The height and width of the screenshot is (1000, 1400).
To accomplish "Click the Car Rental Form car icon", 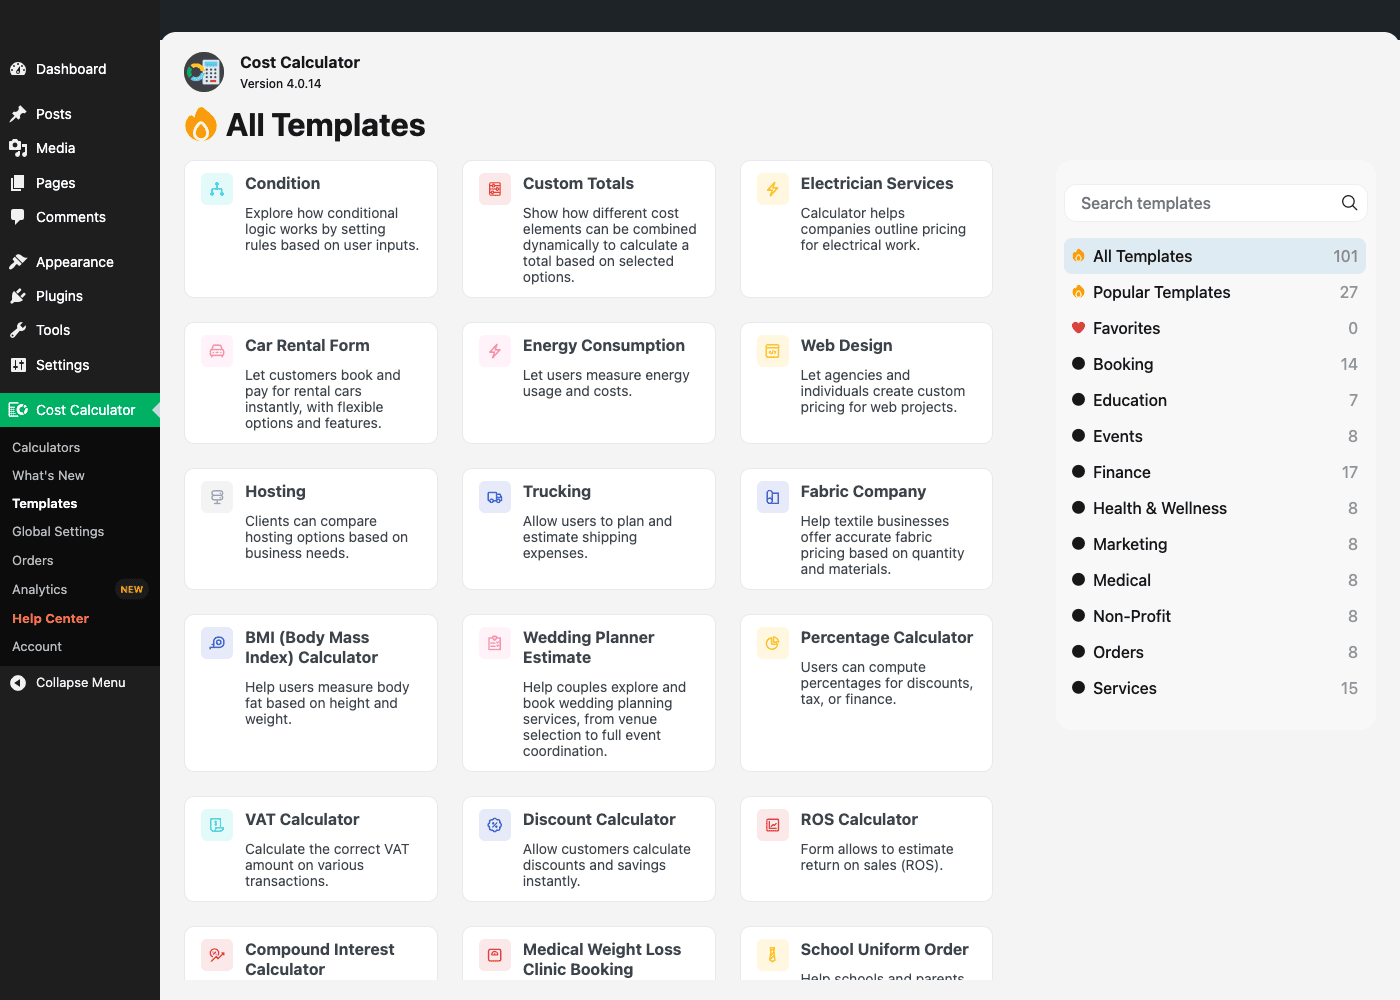I will pyautogui.click(x=217, y=351).
